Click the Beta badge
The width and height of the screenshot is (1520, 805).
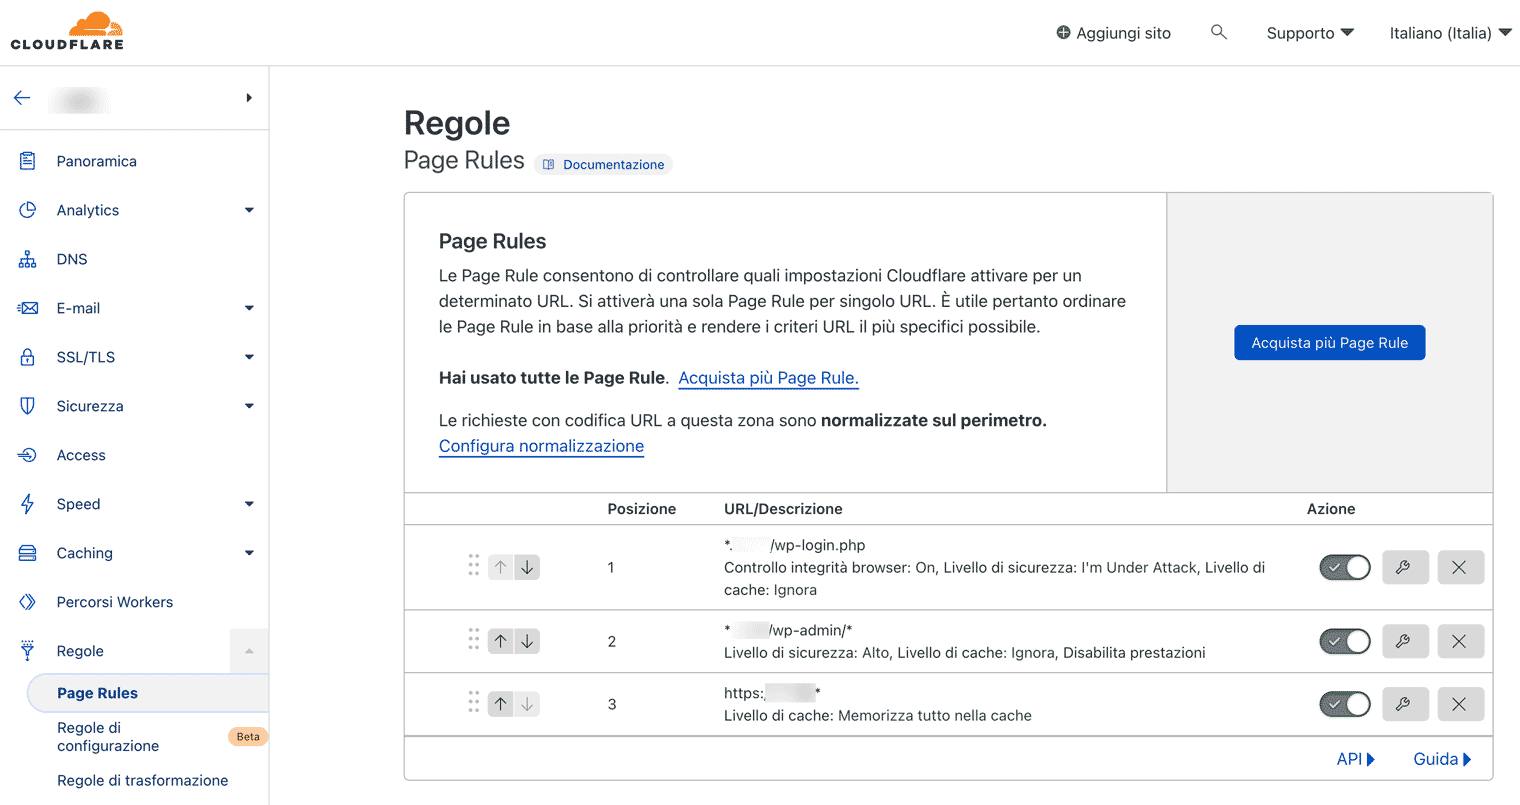coord(248,737)
